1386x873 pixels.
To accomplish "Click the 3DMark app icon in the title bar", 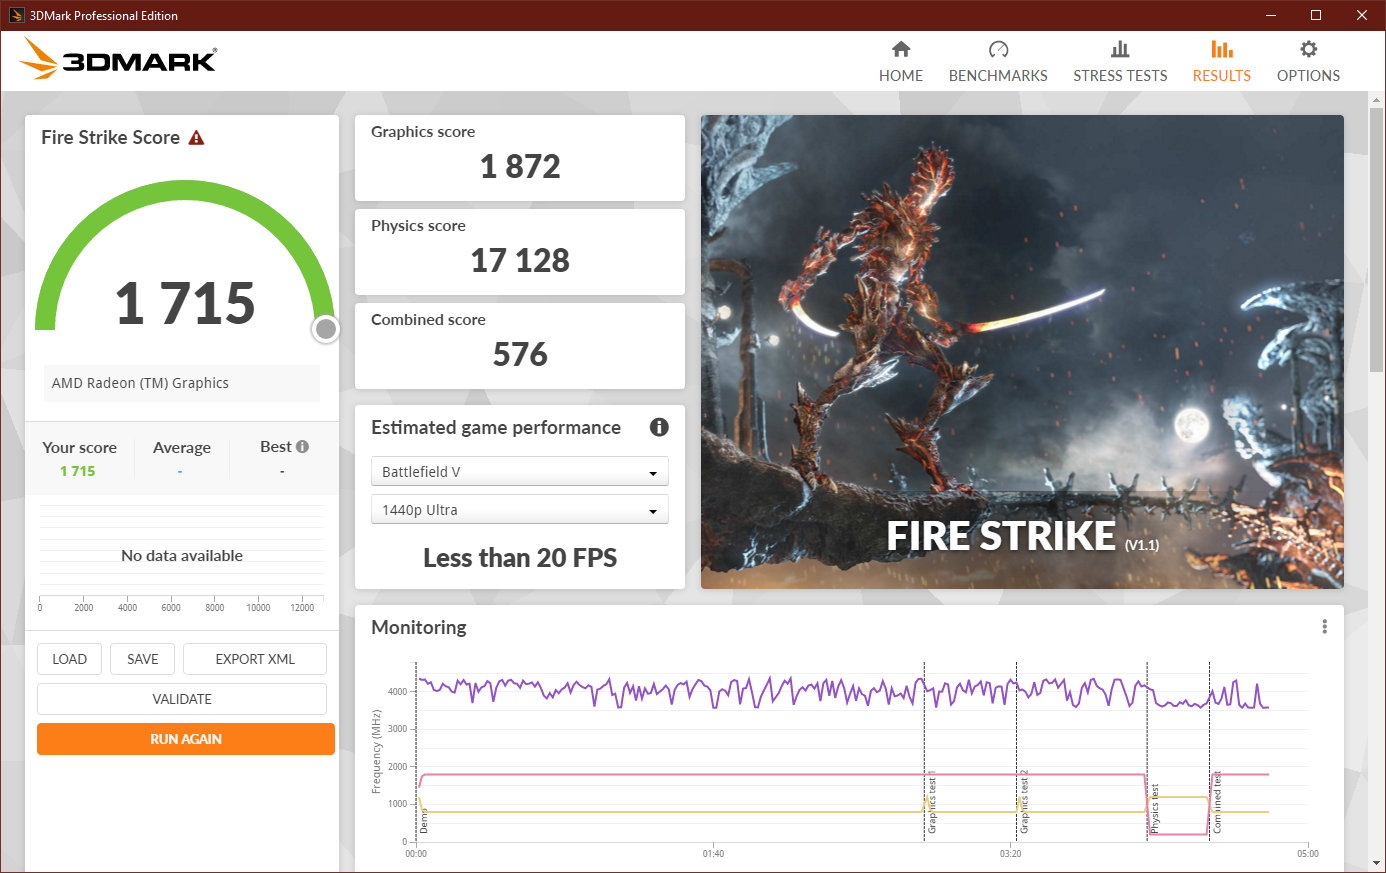I will pos(17,15).
